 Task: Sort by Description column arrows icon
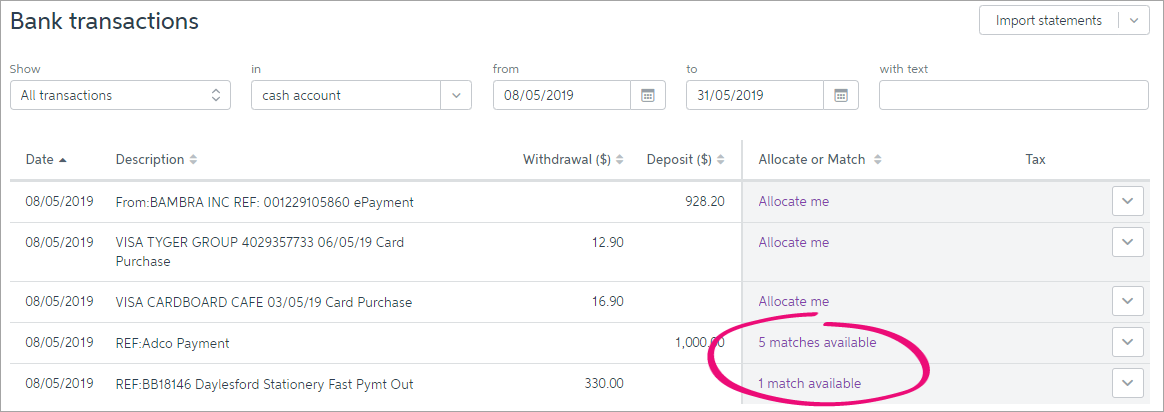[194, 160]
